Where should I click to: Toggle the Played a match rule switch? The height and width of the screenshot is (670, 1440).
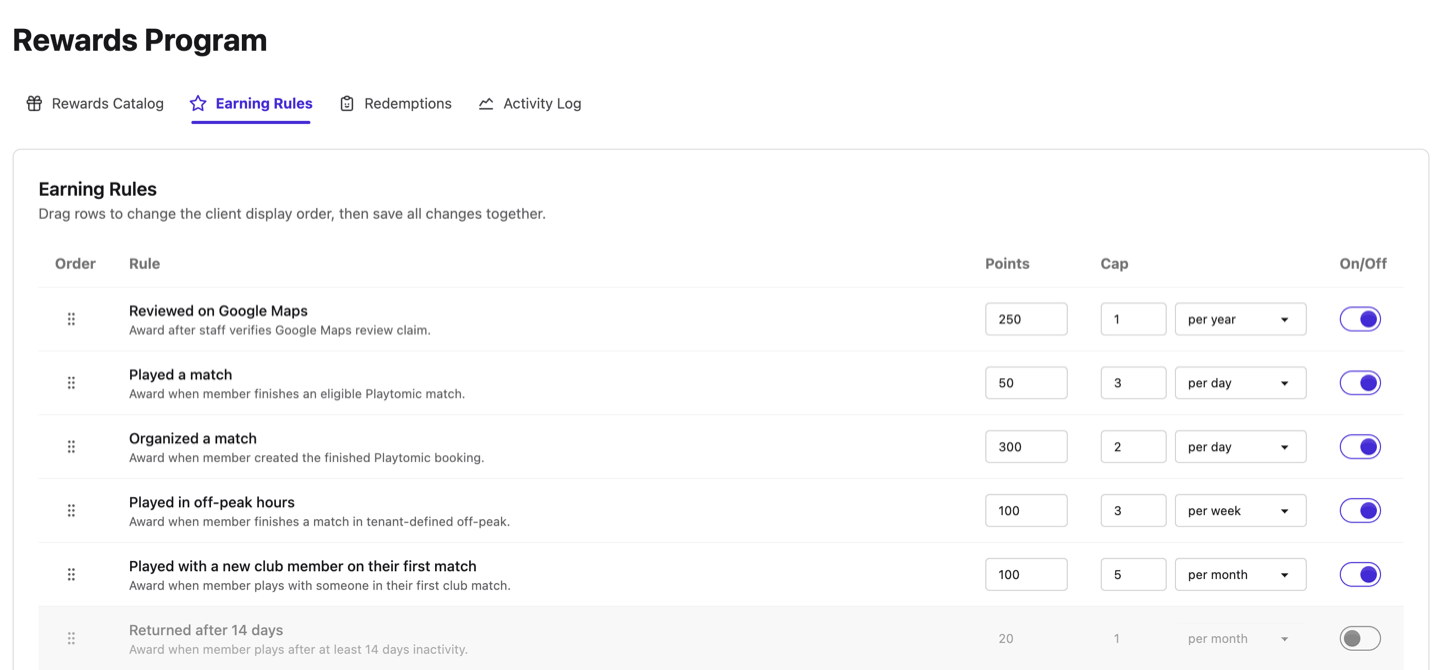click(1360, 383)
